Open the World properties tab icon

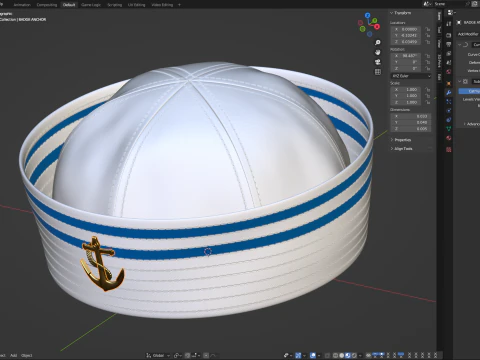click(449, 72)
